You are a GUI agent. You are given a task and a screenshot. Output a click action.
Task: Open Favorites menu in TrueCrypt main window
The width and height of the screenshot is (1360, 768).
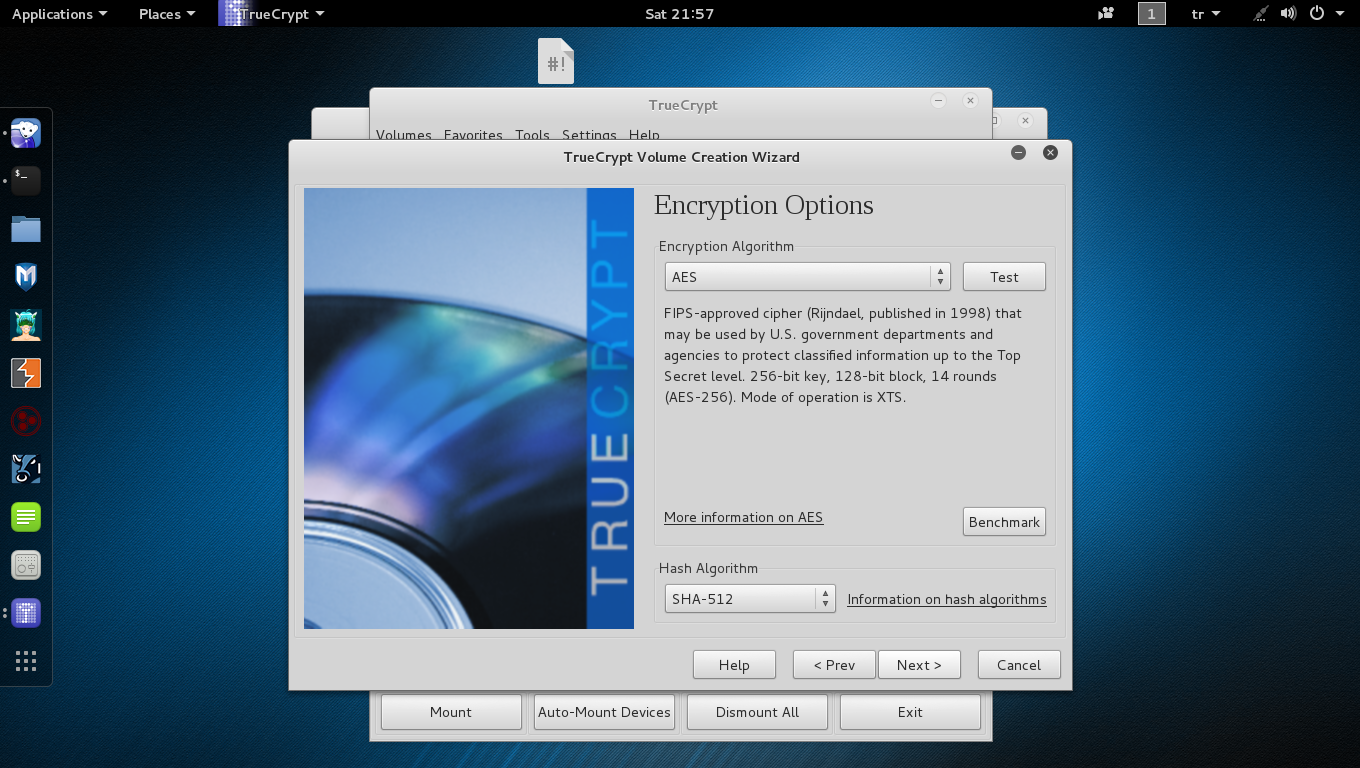[x=473, y=134]
